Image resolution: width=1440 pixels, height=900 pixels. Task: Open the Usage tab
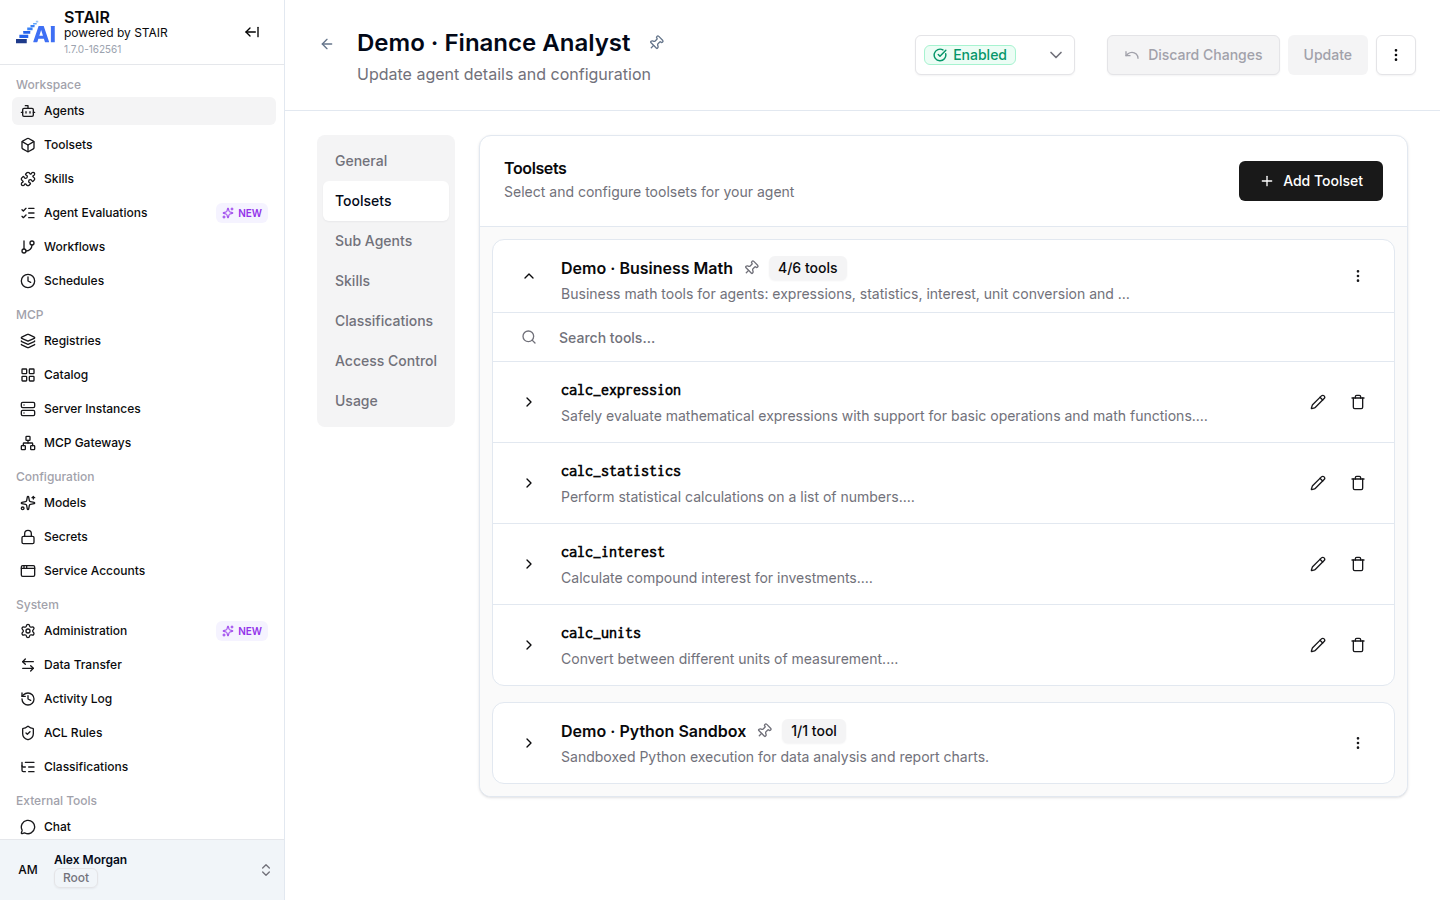tap(386, 401)
